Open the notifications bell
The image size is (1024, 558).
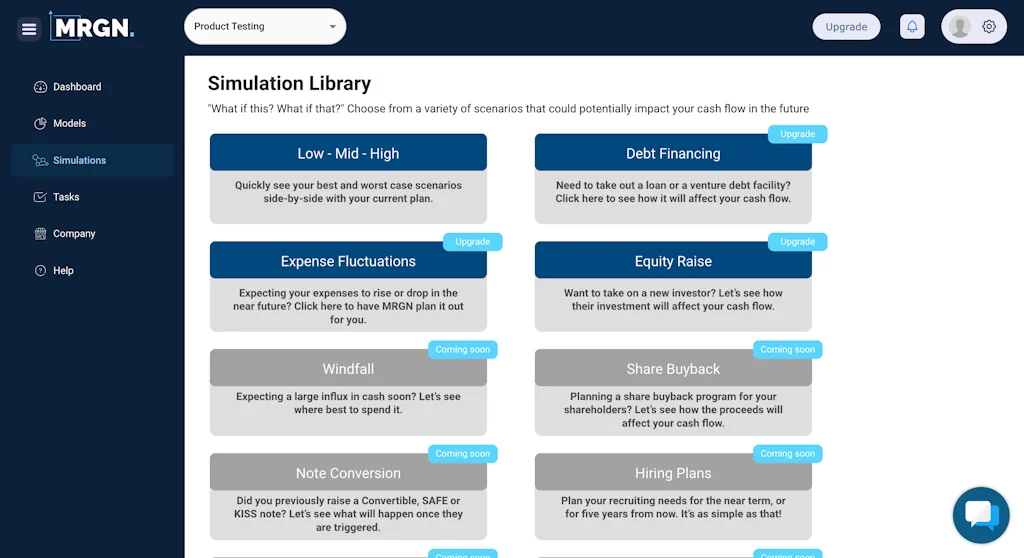click(x=912, y=27)
